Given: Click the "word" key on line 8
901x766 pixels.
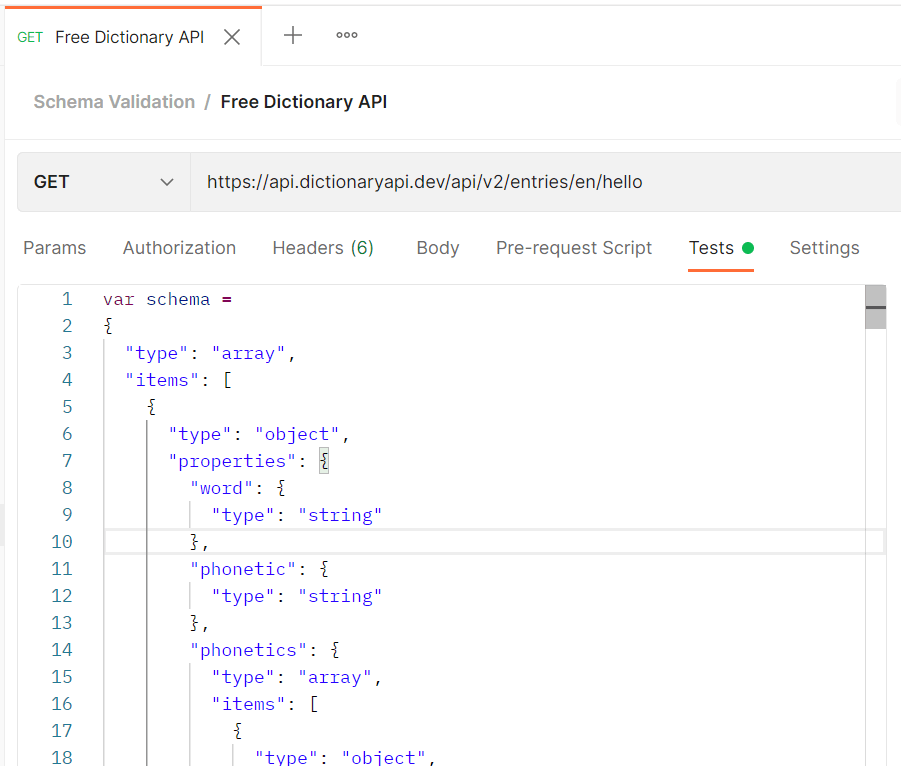Looking at the screenshot, I should click(x=221, y=488).
